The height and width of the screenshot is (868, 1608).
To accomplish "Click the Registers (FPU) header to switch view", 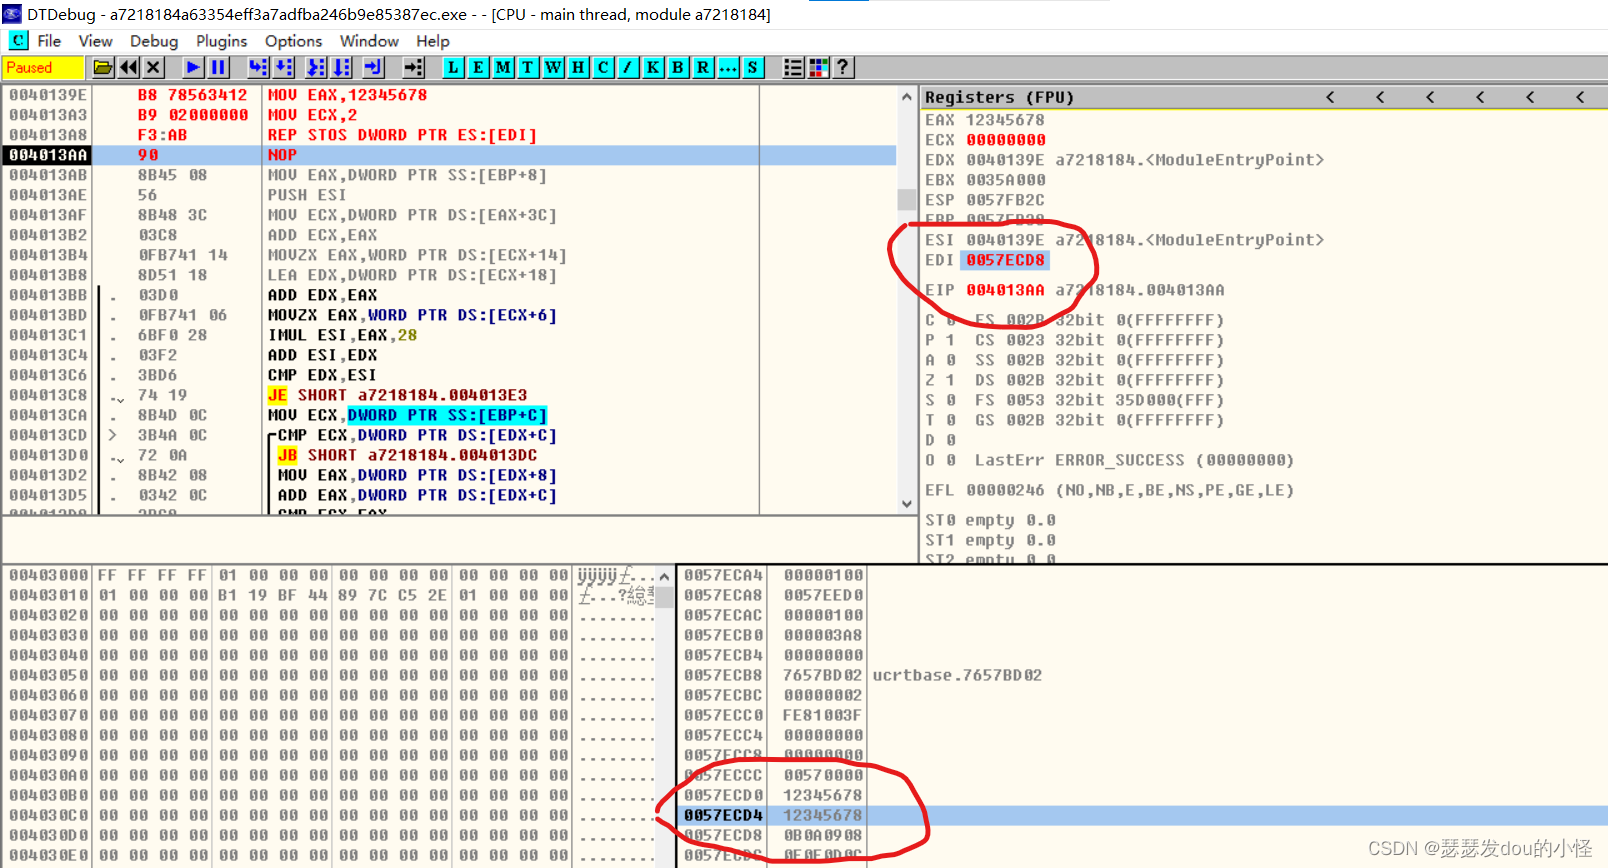I will [x=1000, y=97].
